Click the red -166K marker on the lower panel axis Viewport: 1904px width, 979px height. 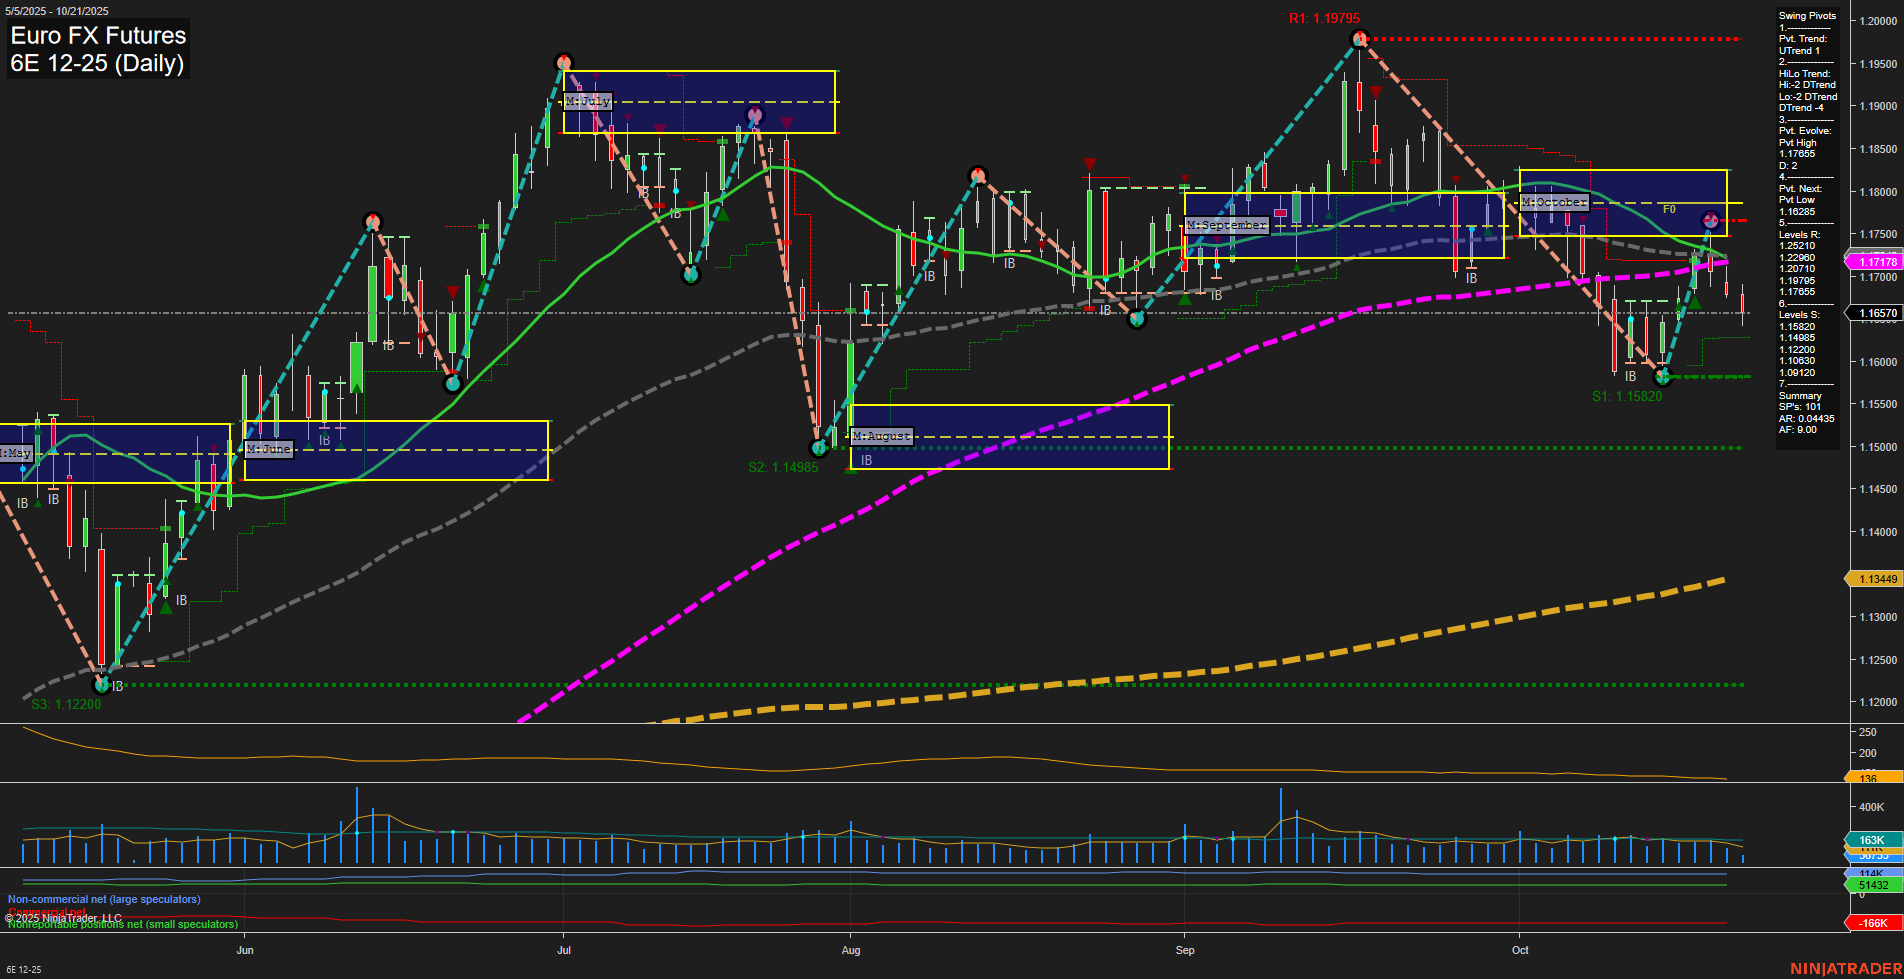pos(1873,924)
